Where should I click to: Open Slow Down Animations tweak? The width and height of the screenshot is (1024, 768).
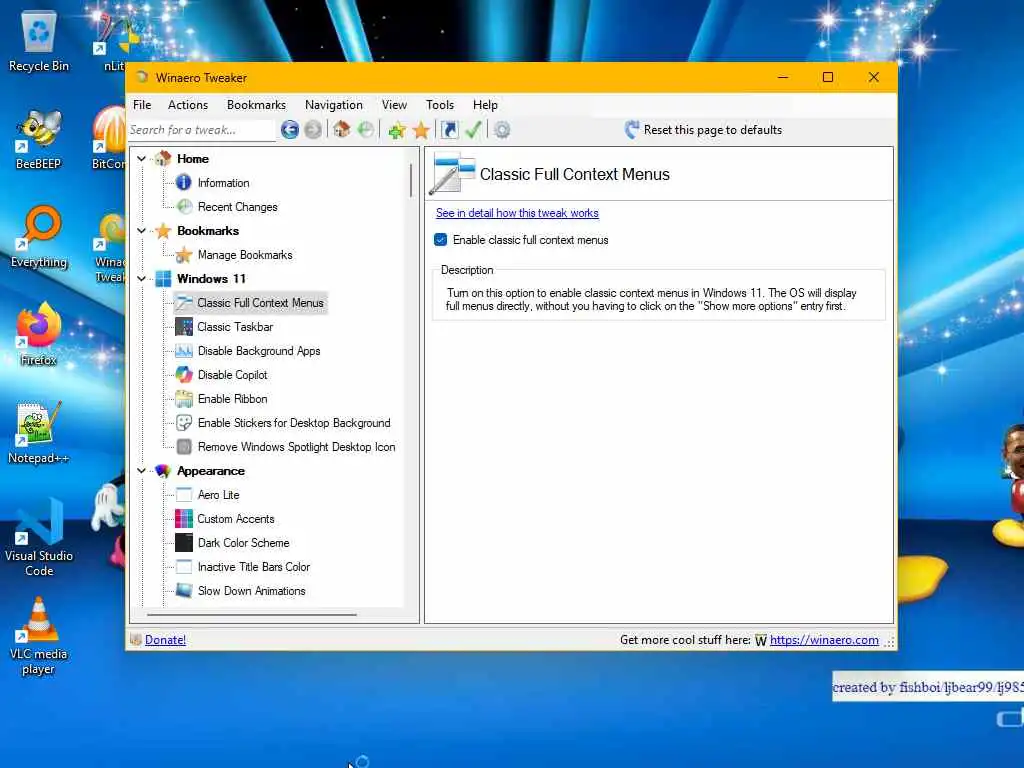click(251, 591)
